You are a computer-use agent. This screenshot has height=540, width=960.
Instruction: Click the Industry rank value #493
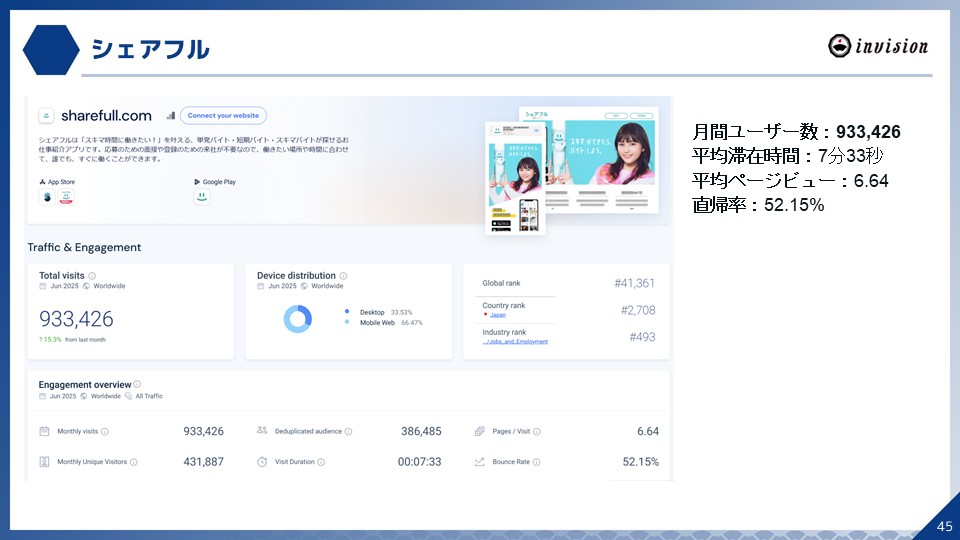pos(642,337)
